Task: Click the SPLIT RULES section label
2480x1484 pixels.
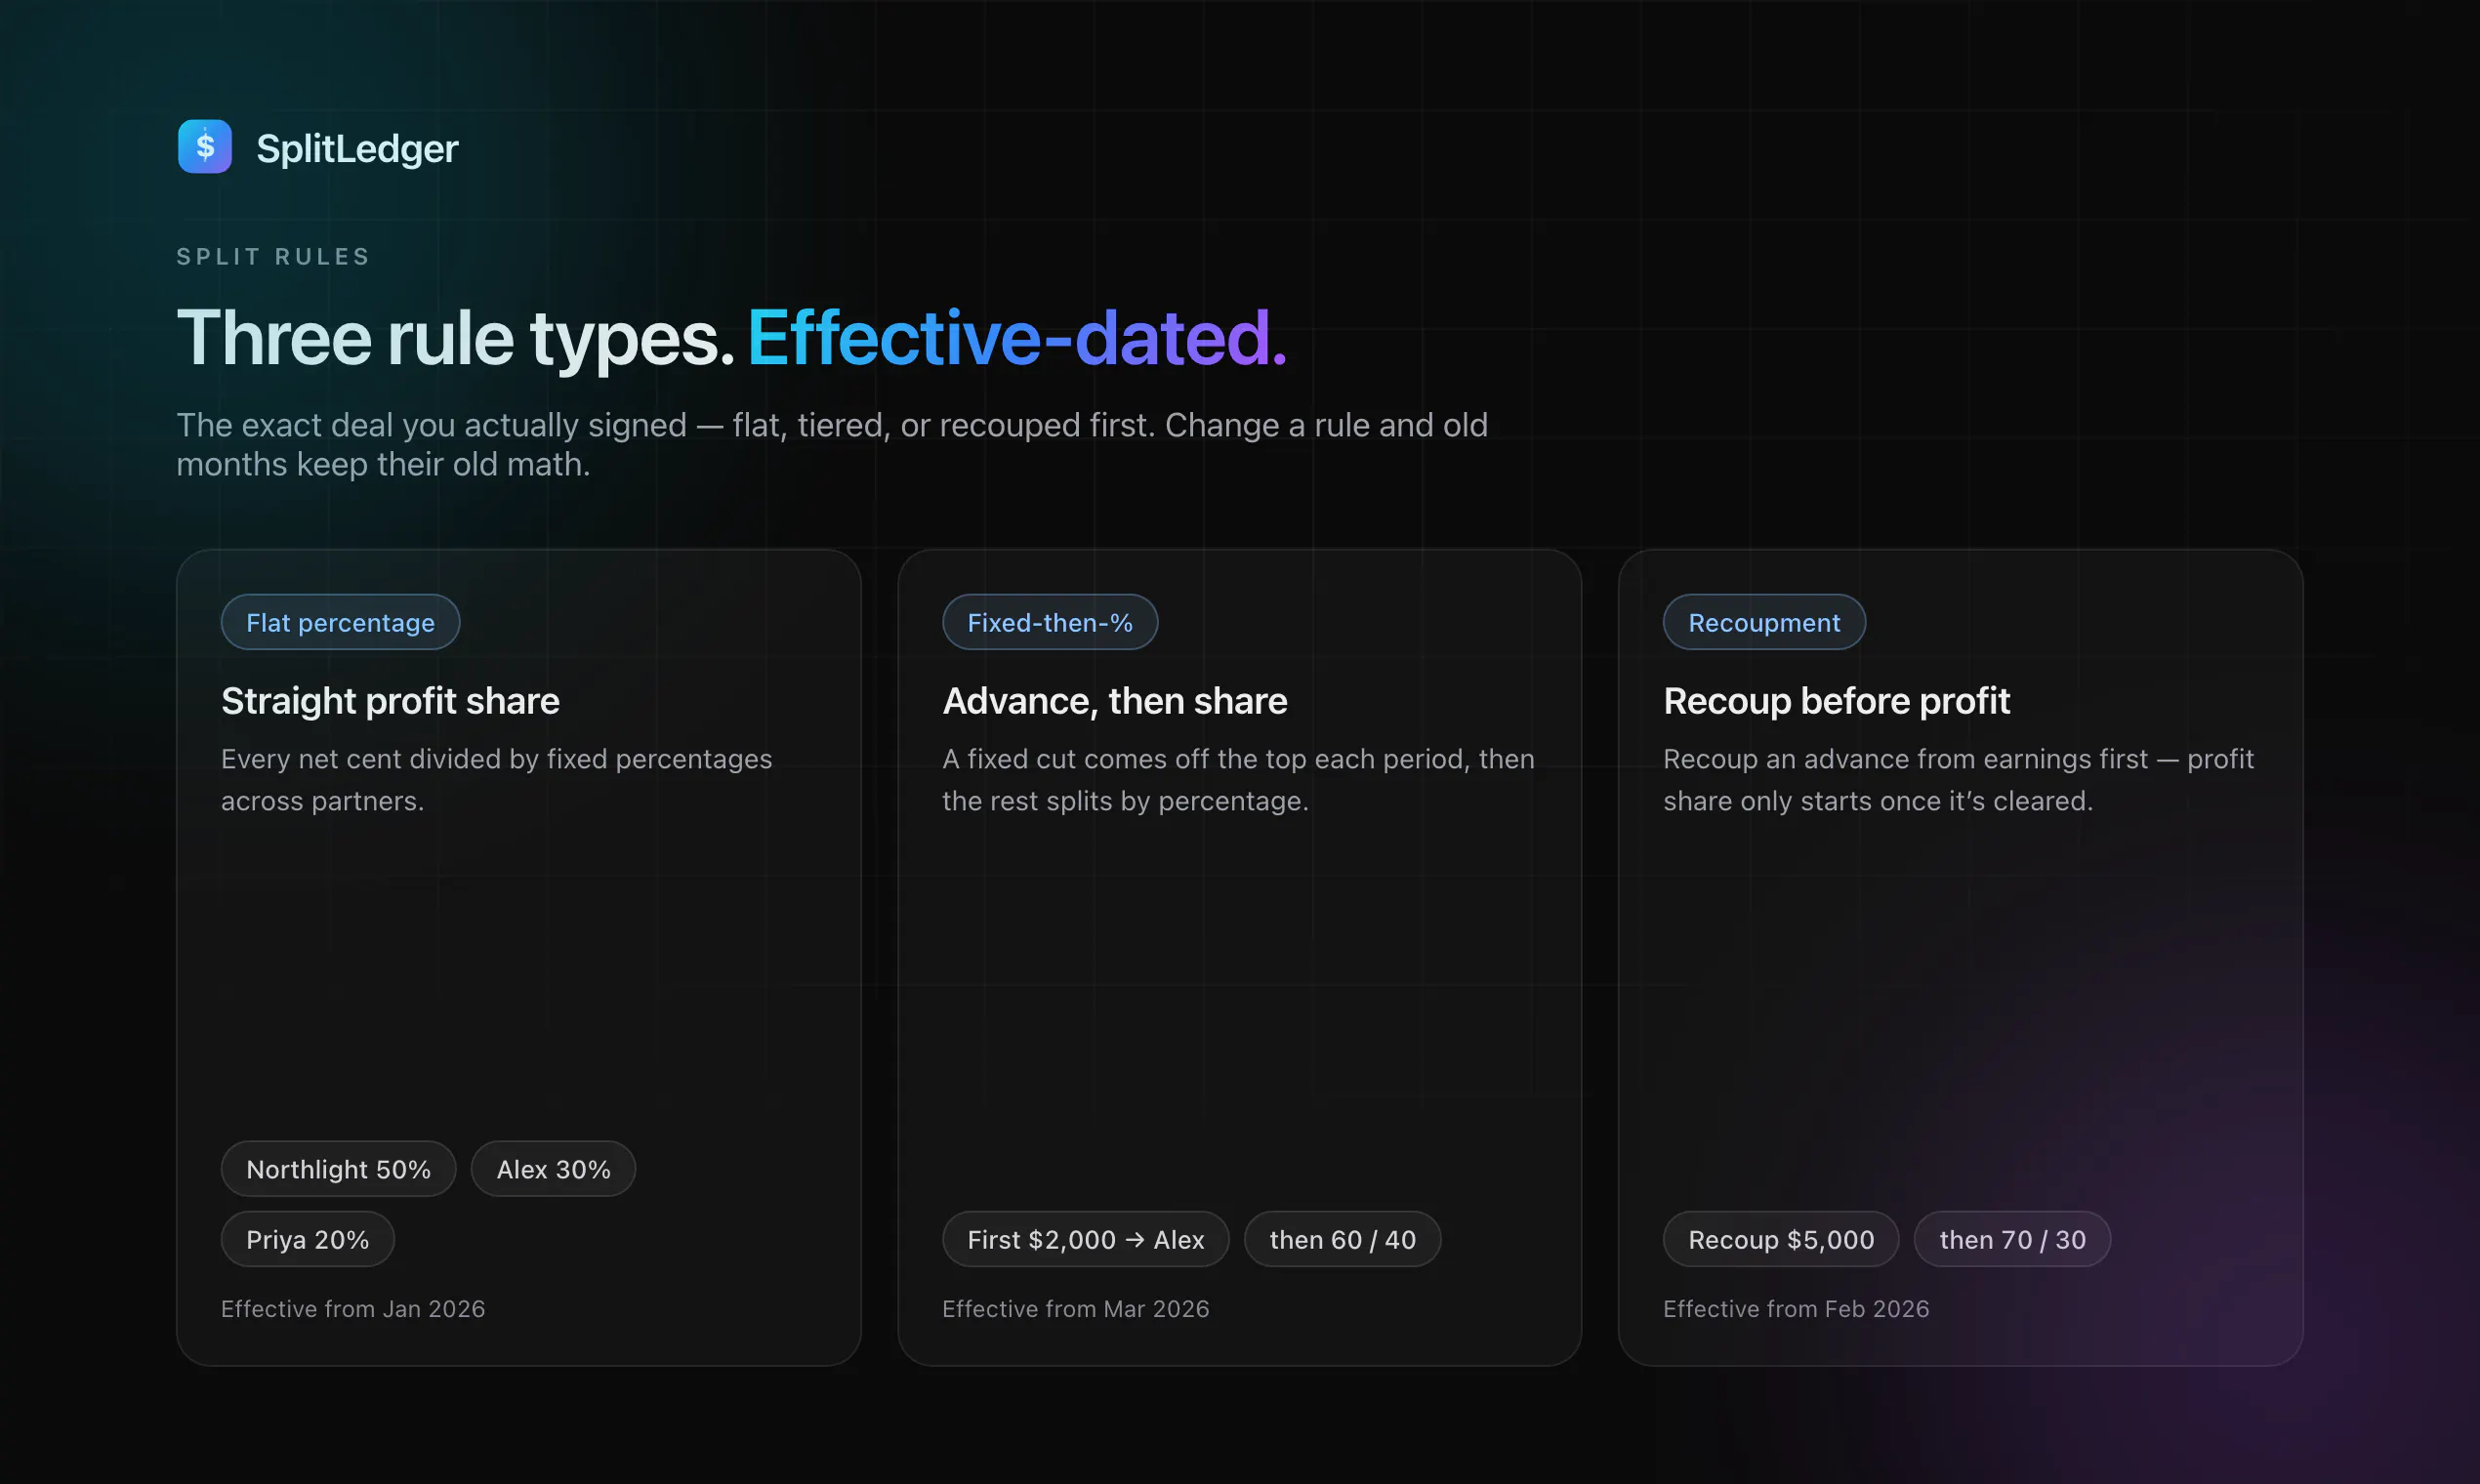Action: point(273,257)
